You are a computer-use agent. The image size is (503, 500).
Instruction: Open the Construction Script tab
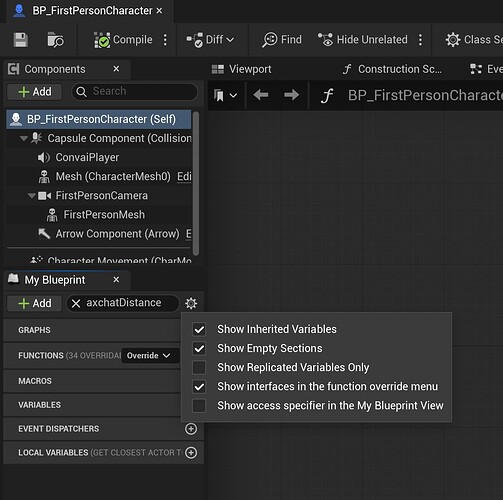tap(392, 69)
